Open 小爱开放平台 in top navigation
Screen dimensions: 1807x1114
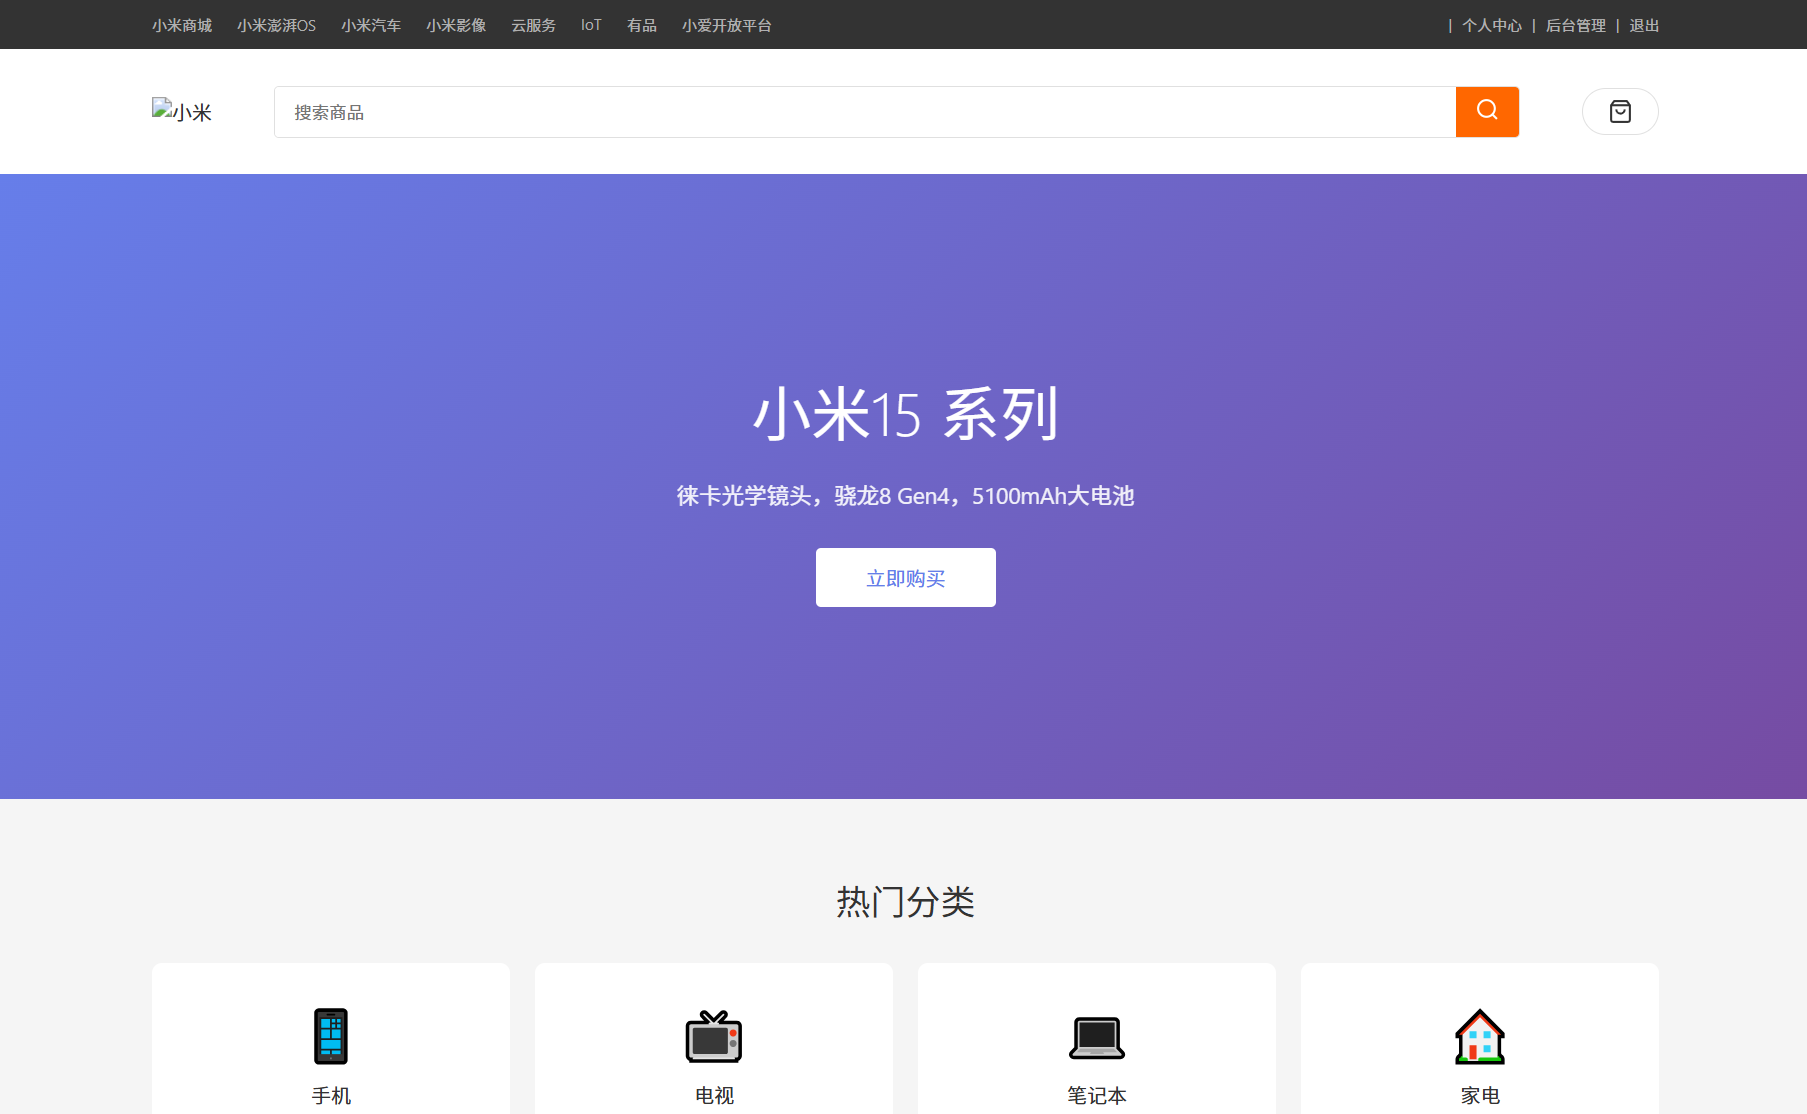727,25
